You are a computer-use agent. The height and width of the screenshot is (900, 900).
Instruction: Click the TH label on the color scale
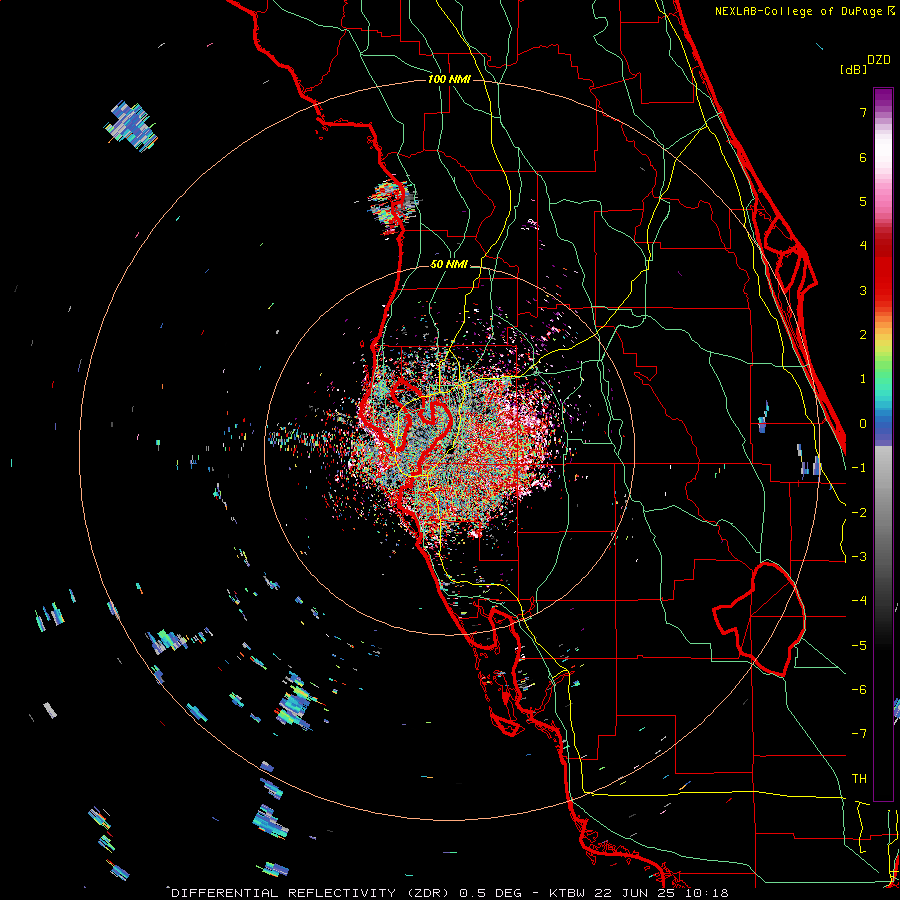(x=859, y=779)
